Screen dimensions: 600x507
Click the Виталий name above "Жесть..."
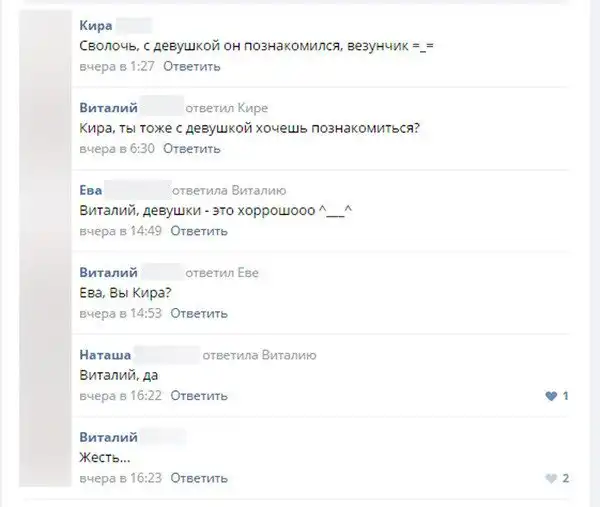click(108, 437)
